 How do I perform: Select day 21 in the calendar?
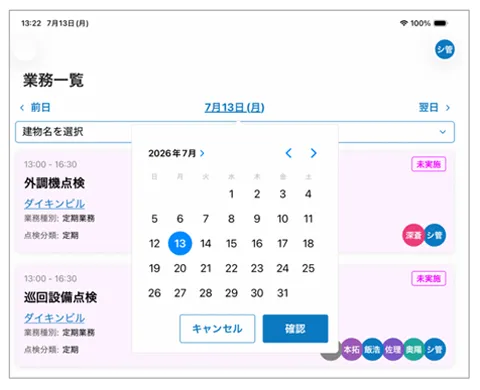pyautogui.click(x=206, y=268)
